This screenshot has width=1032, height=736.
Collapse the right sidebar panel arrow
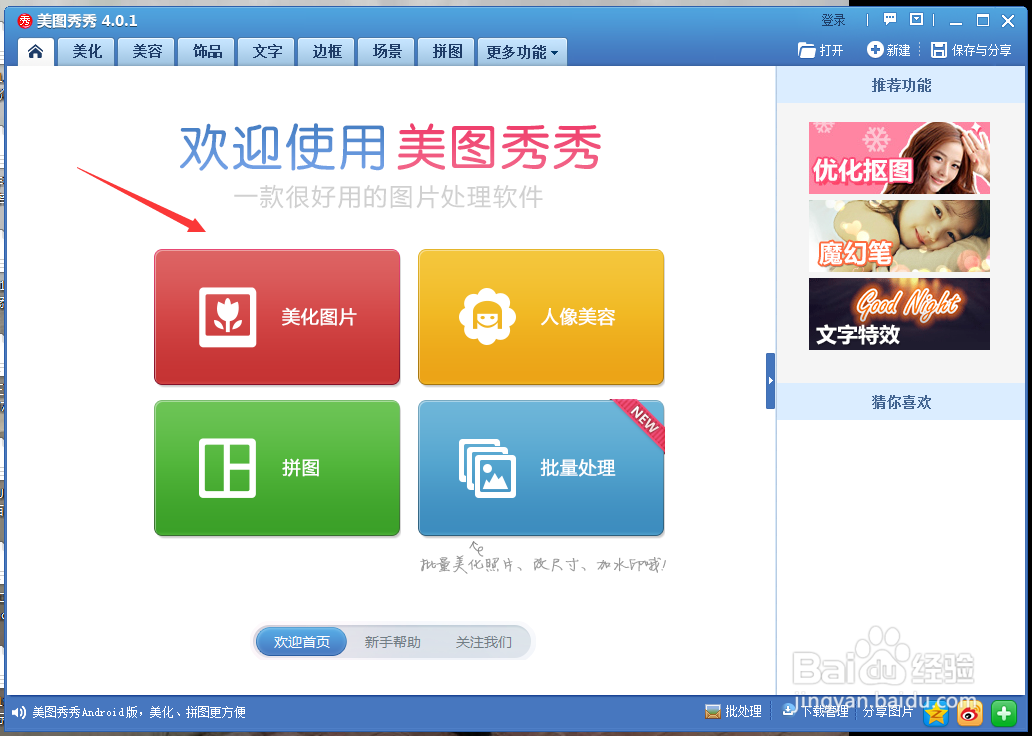point(770,381)
